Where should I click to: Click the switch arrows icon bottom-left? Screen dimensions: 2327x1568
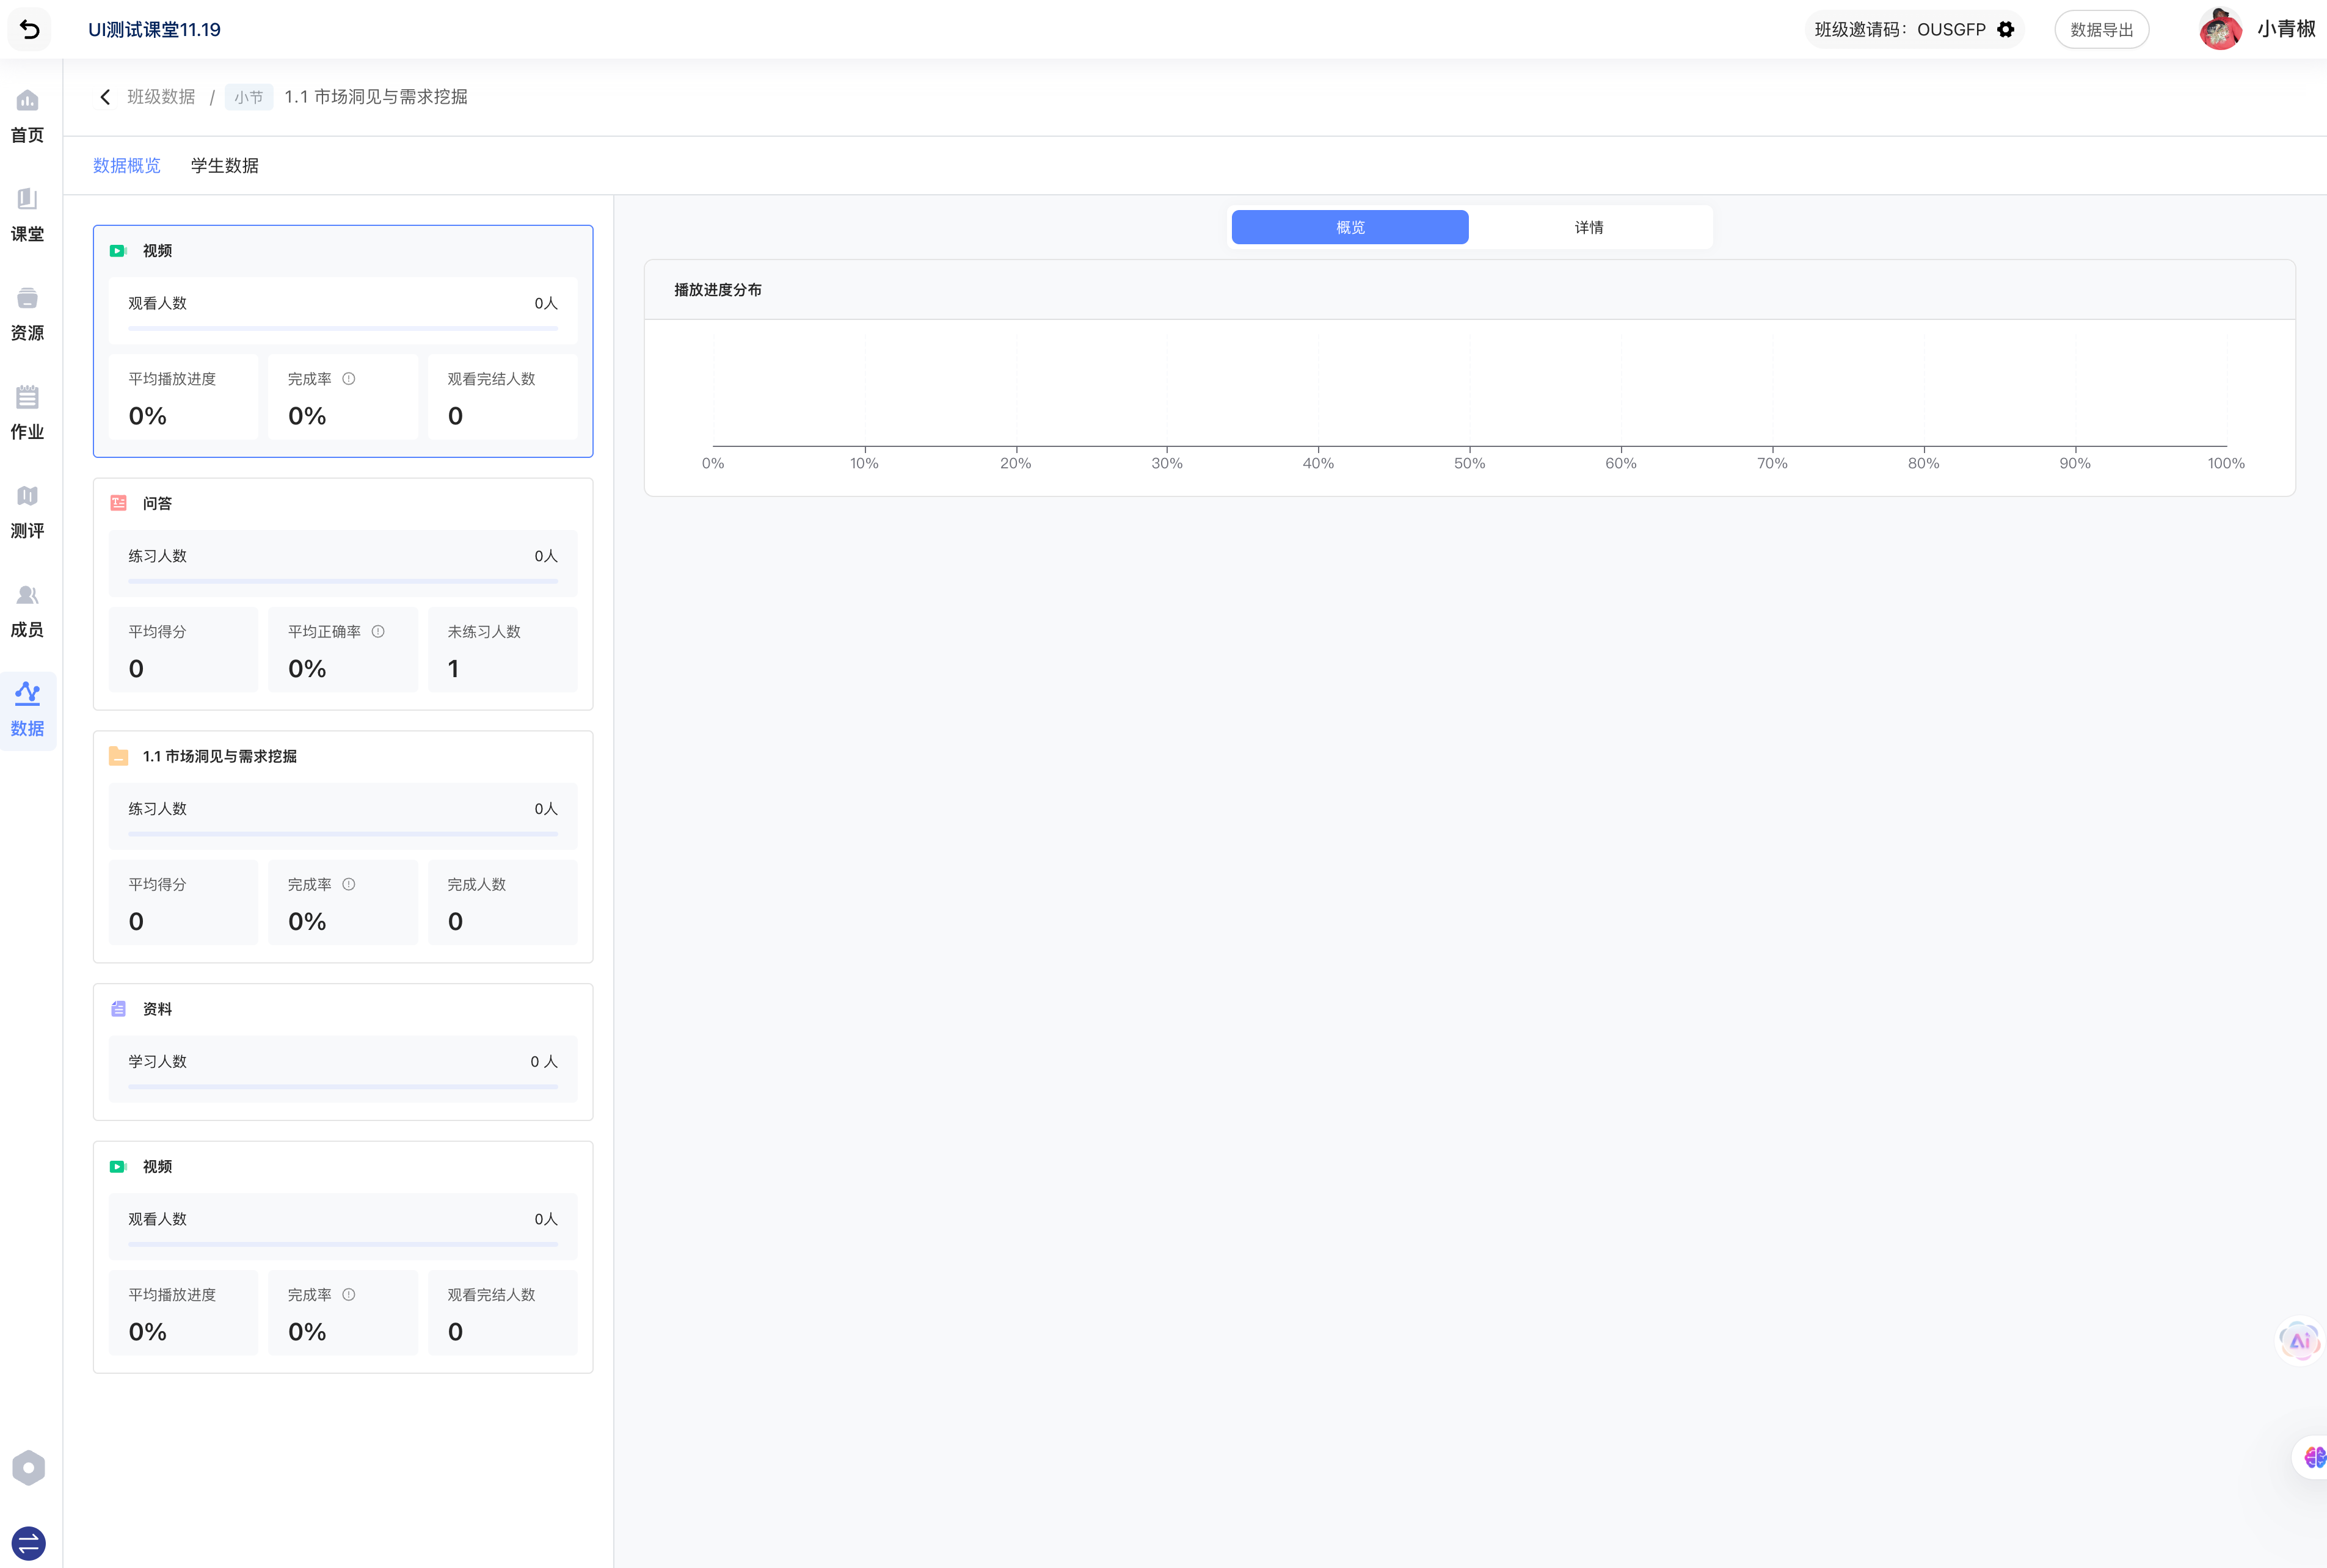(x=28, y=1543)
